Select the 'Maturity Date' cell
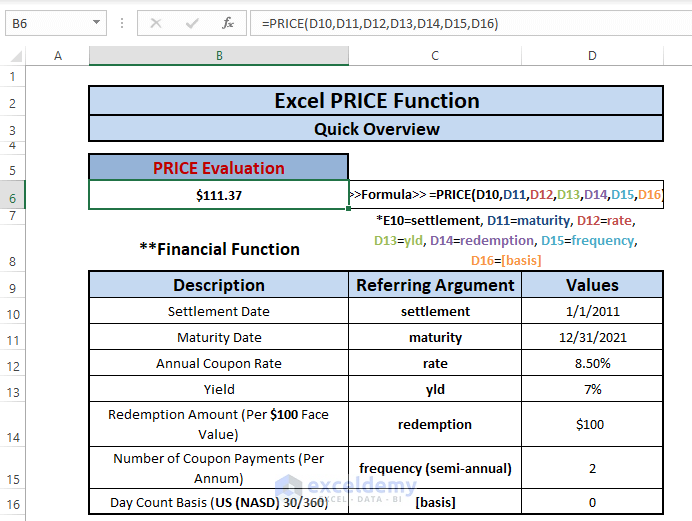This screenshot has width=692, height=521. tap(219, 337)
